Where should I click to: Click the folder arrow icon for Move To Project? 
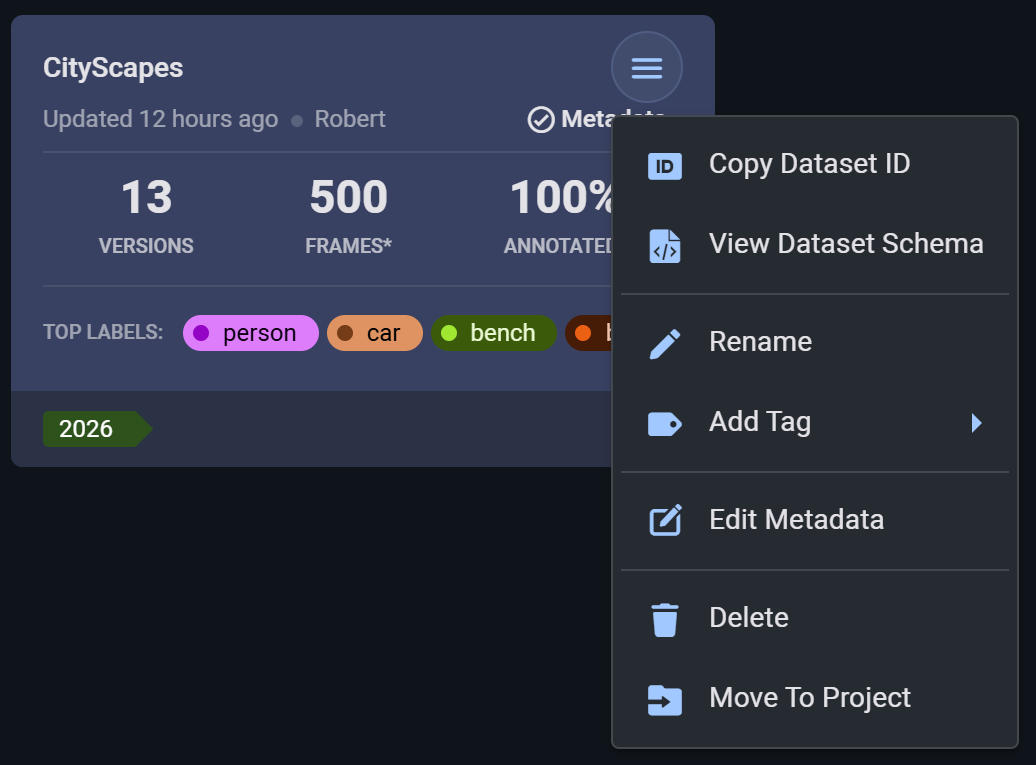tap(664, 700)
